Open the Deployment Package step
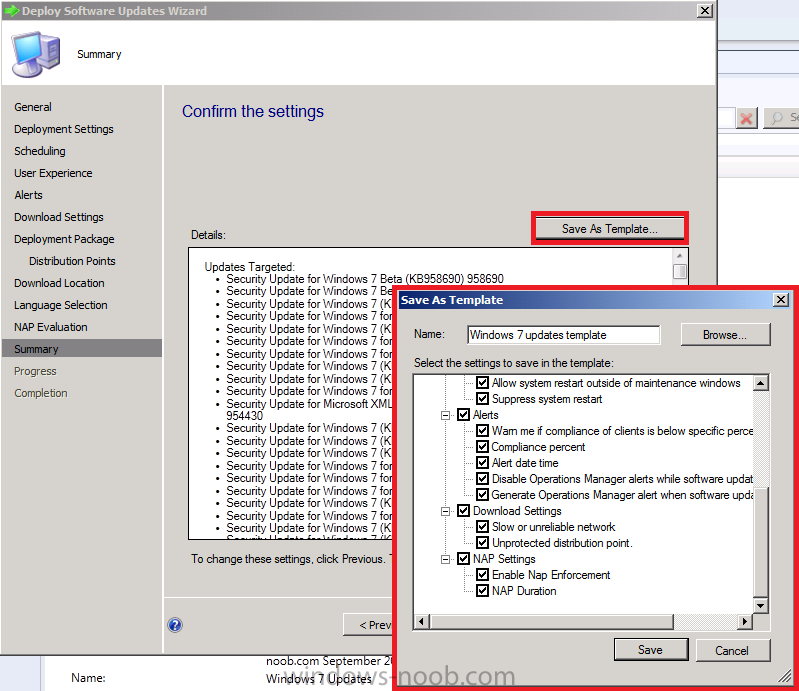799x691 pixels. (x=64, y=239)
